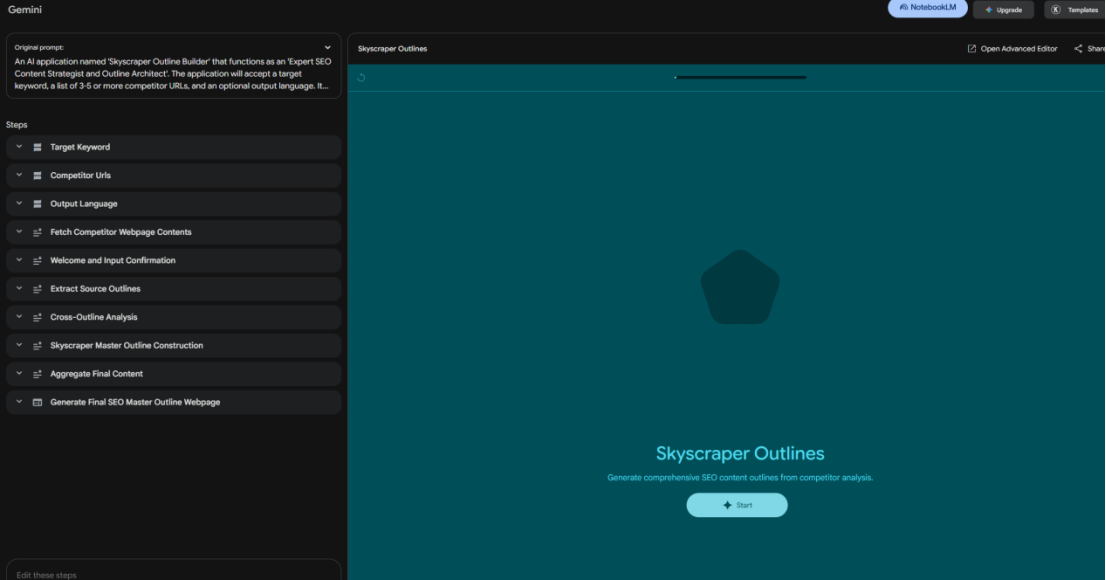Expand the Extract Source Outlines chevron

tap(19, 288)
